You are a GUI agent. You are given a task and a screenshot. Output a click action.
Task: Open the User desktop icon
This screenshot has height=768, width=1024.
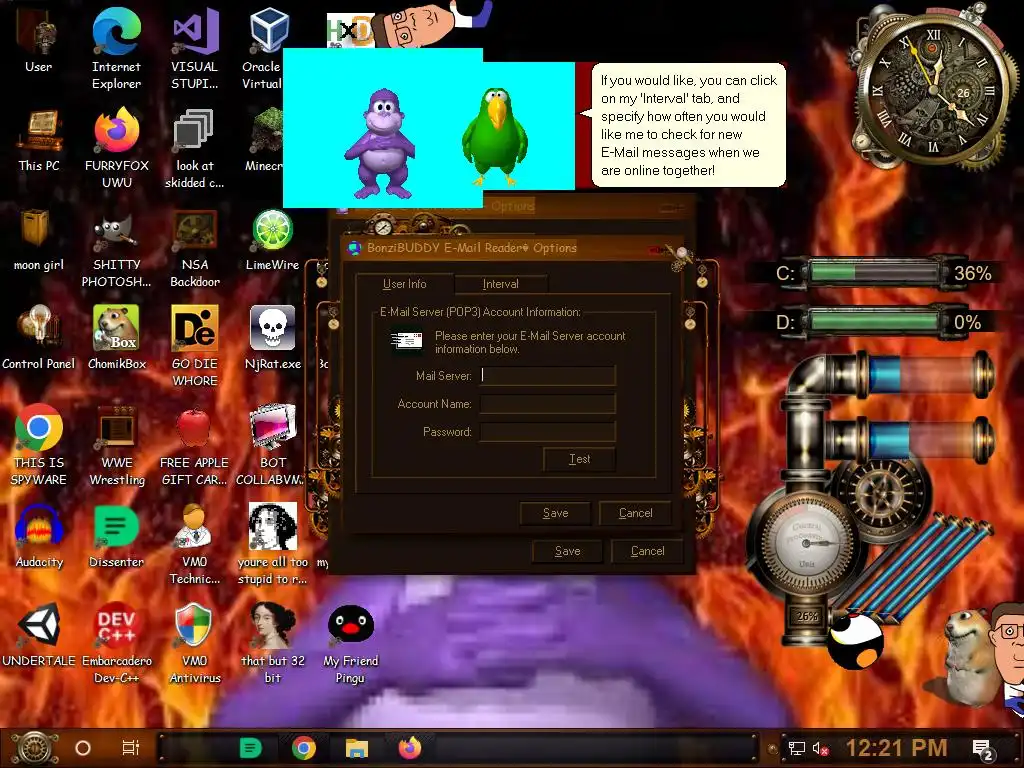39,40
